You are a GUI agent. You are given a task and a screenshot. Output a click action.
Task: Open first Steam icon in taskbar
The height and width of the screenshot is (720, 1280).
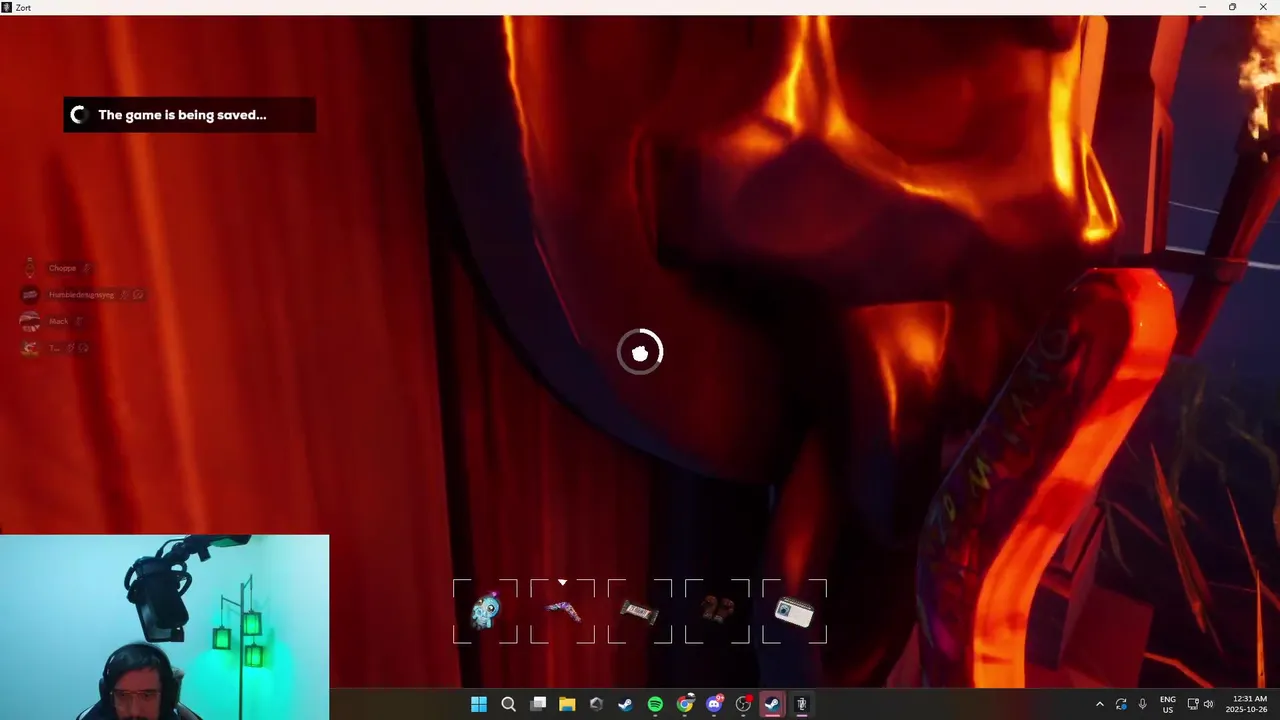[x=626, y=704]
